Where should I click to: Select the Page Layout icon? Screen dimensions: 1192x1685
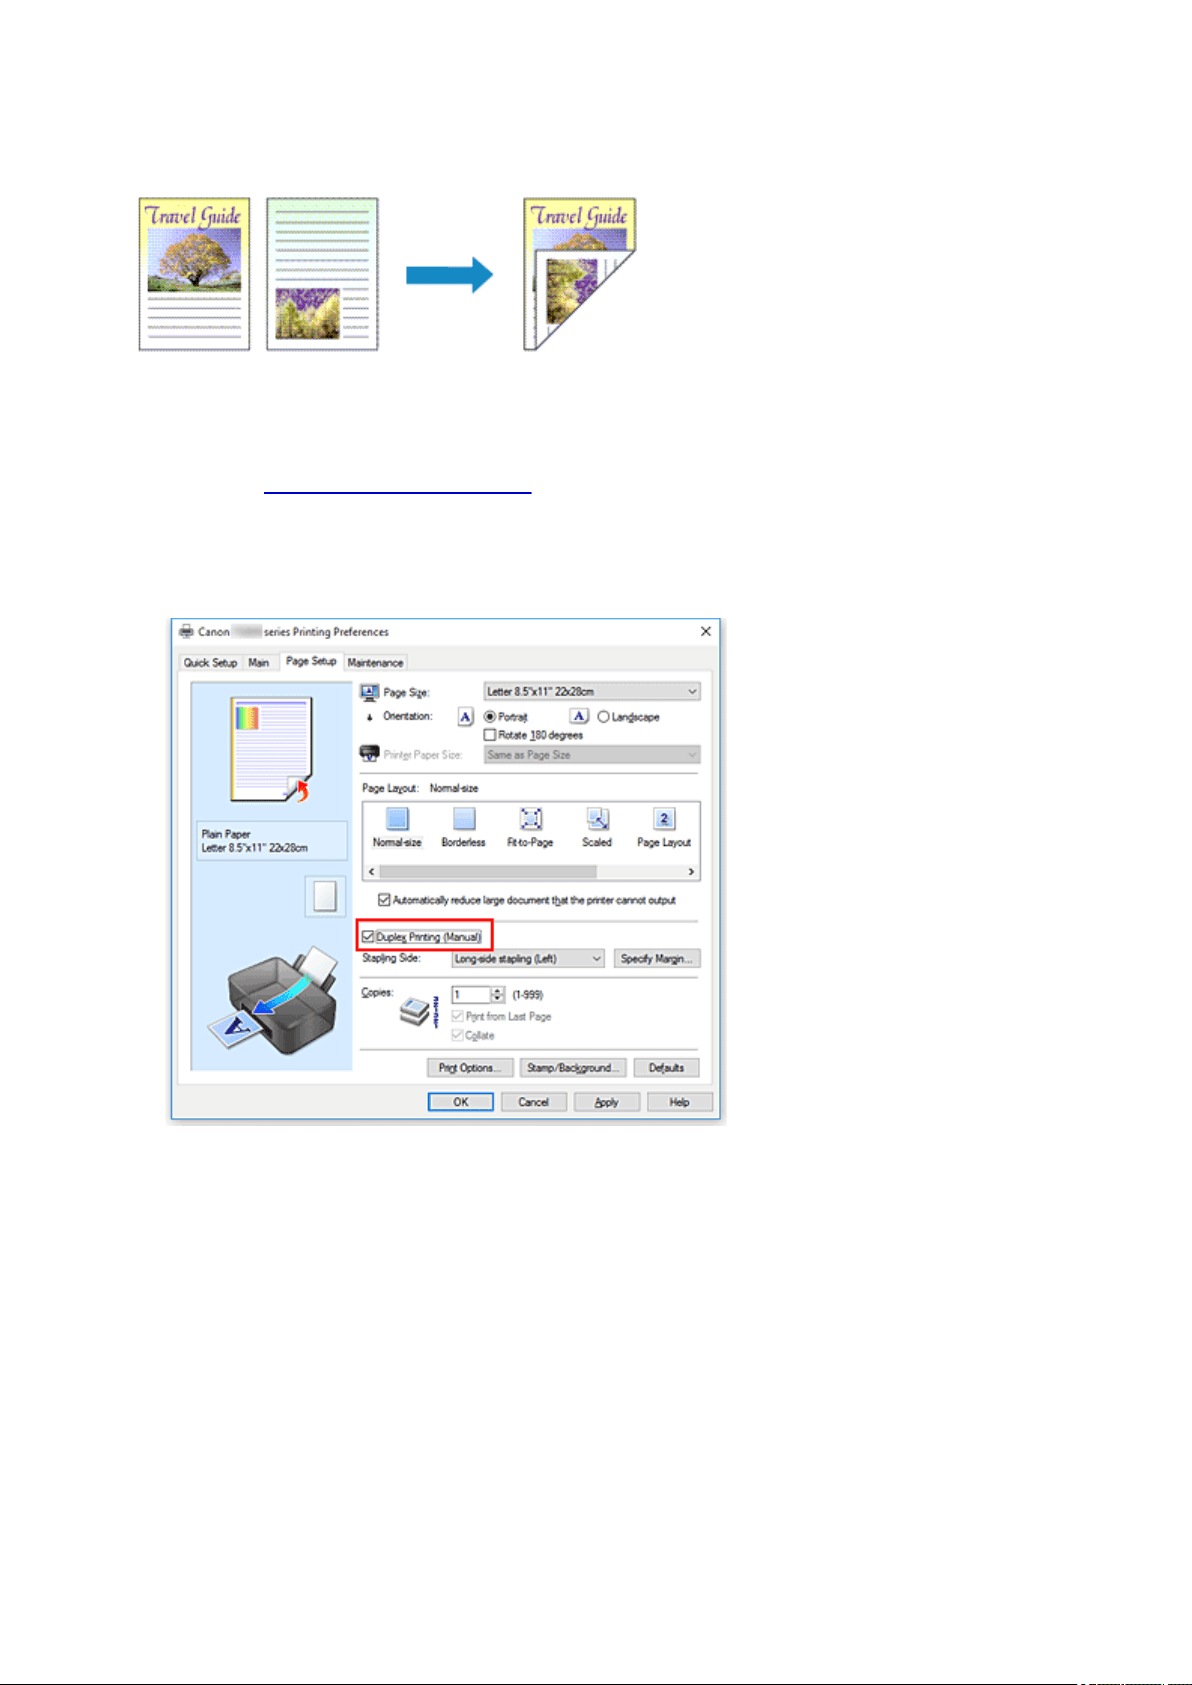coord(664,819)
